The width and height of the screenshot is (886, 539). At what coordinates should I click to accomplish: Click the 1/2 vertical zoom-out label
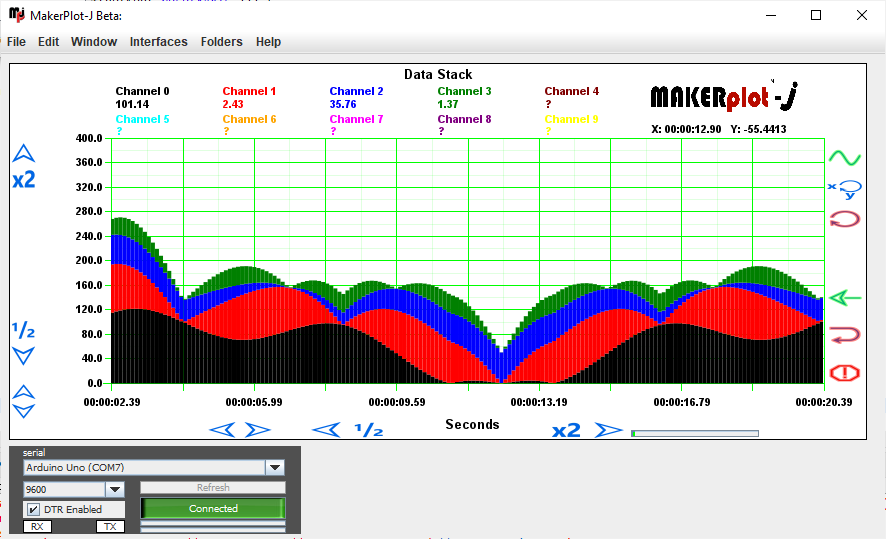pyautogui.click(x=24, y=330)
